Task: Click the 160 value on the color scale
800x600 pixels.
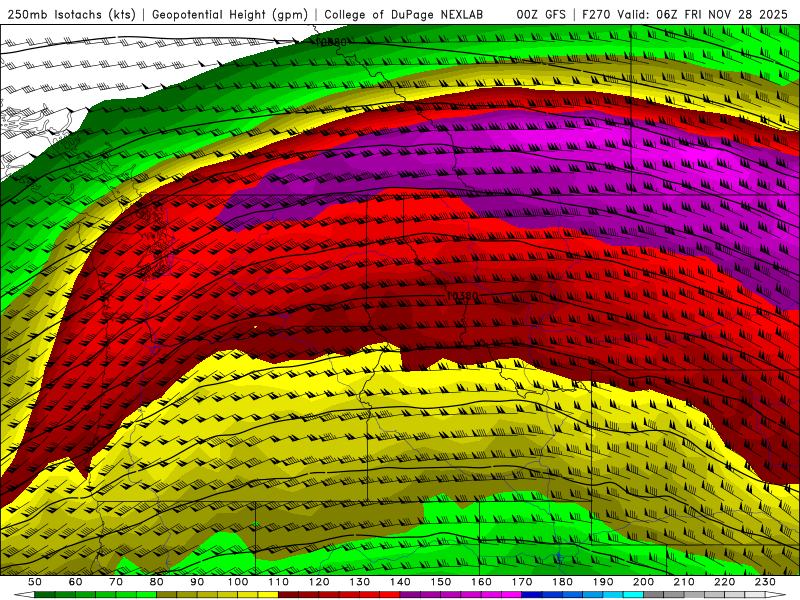Action: pyautogui.click(x=481, y=582)
